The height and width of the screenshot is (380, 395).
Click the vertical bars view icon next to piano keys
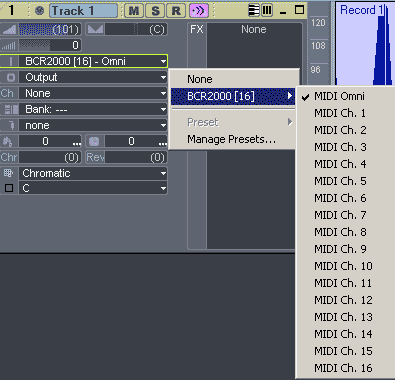(267, 11)
